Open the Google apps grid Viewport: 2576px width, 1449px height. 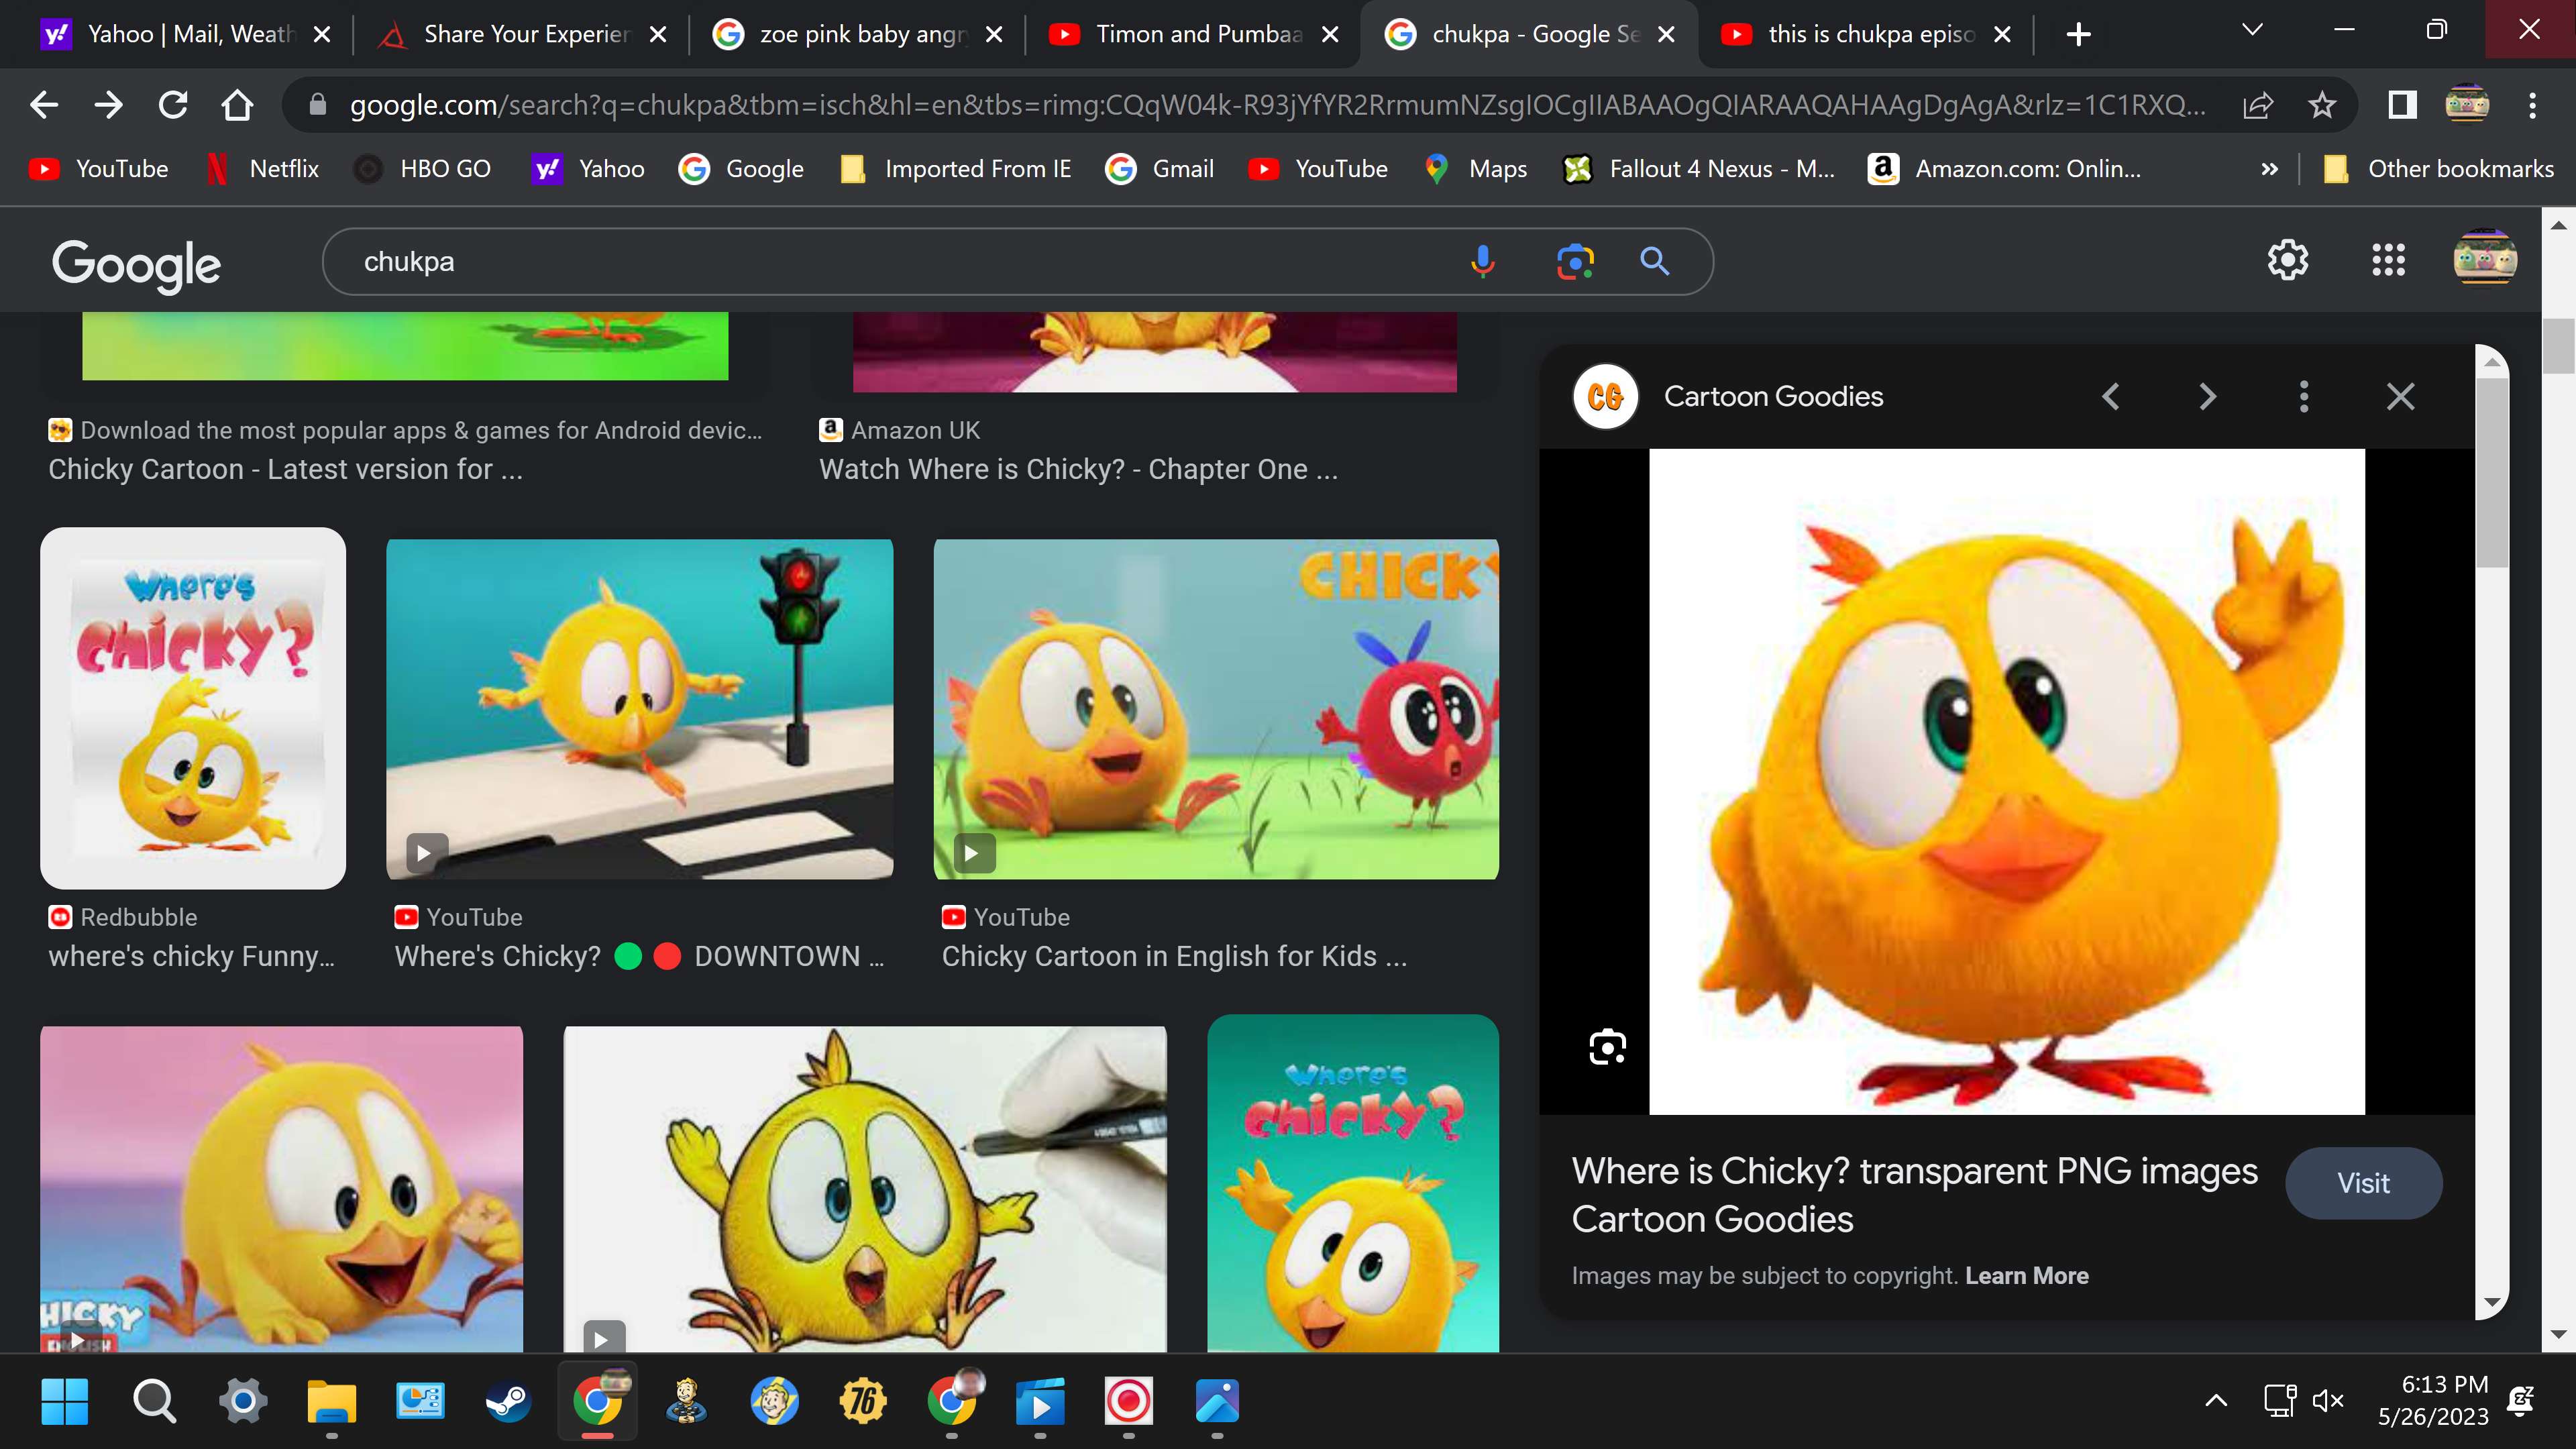click(x=2388, y=260)
